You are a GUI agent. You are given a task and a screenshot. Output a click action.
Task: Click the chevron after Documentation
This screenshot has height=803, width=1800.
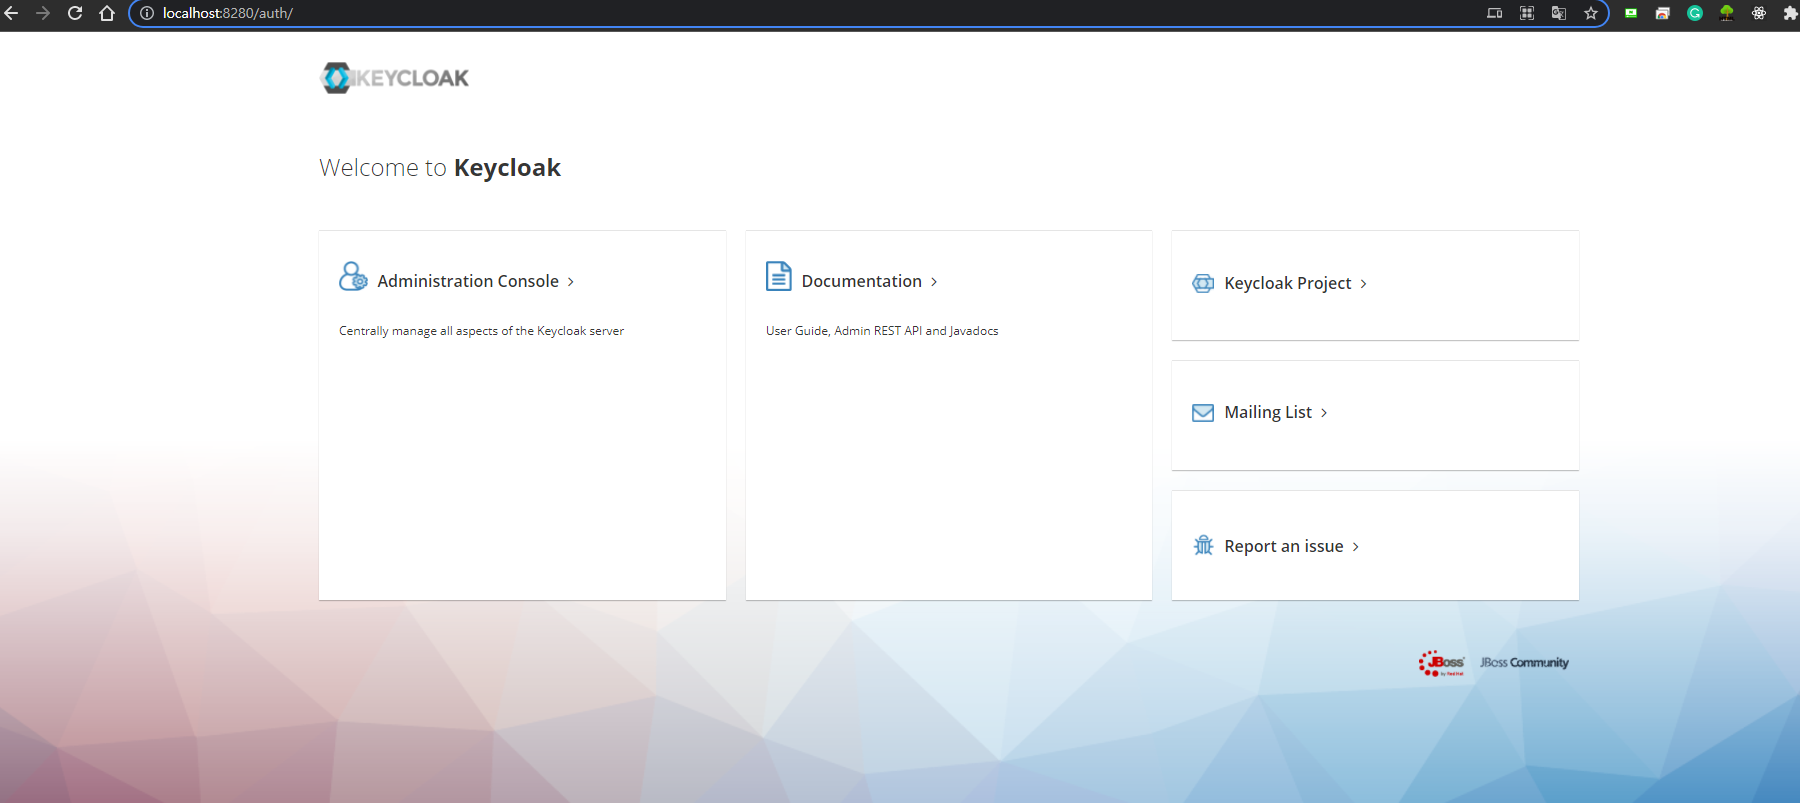934,282
